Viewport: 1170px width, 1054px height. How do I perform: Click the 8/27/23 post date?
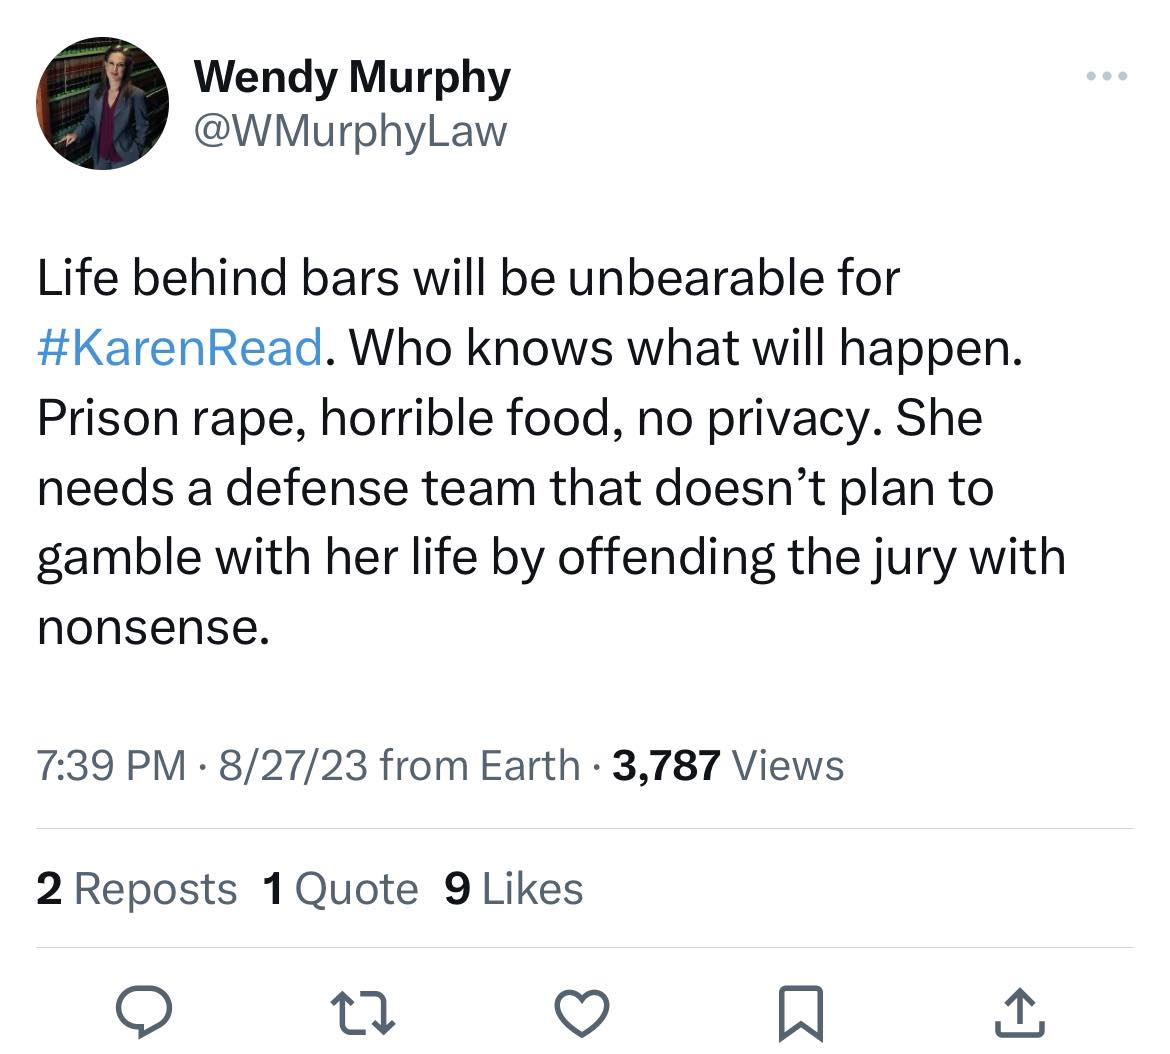pyautogui.click(x=290, y=766)
